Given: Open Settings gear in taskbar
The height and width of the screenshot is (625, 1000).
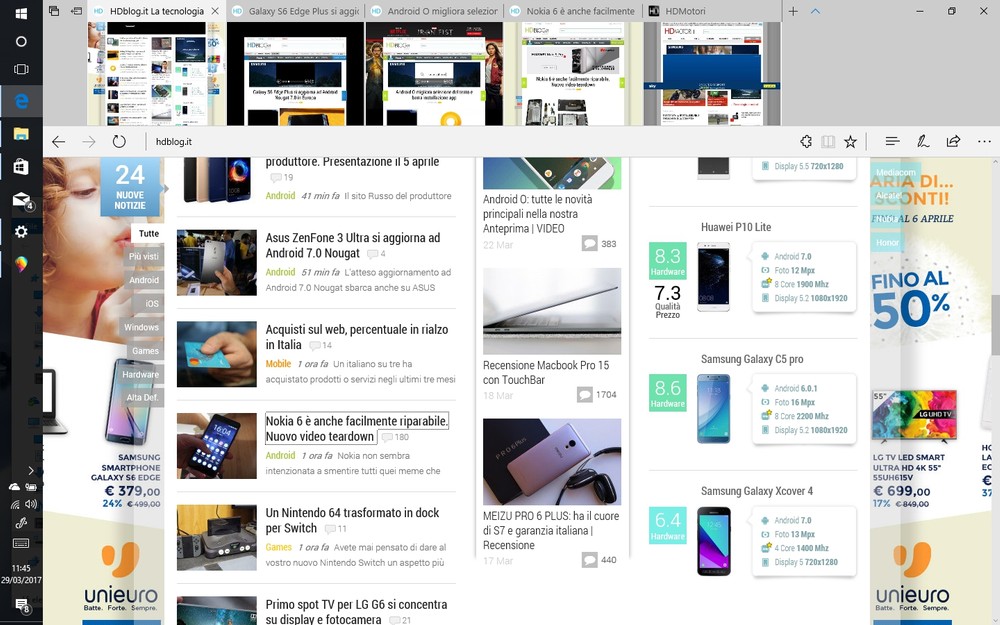Looking at the screenshot, I should coord(21,231).
